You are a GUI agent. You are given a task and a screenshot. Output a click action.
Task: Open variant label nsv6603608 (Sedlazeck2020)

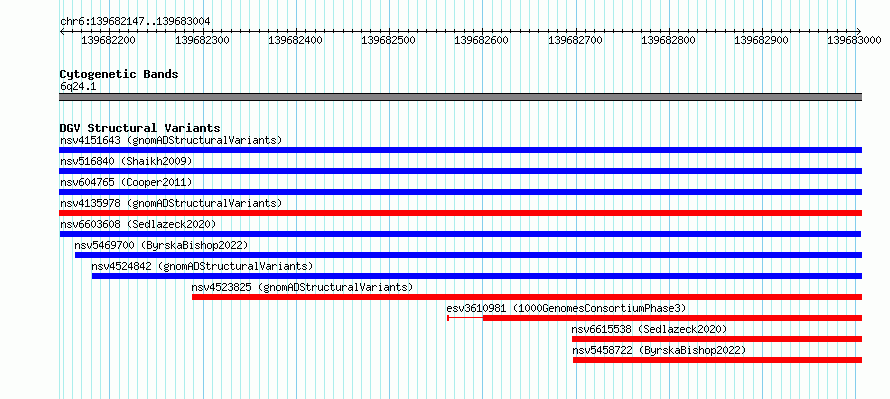pyautogui.click(x=138, y=224)
